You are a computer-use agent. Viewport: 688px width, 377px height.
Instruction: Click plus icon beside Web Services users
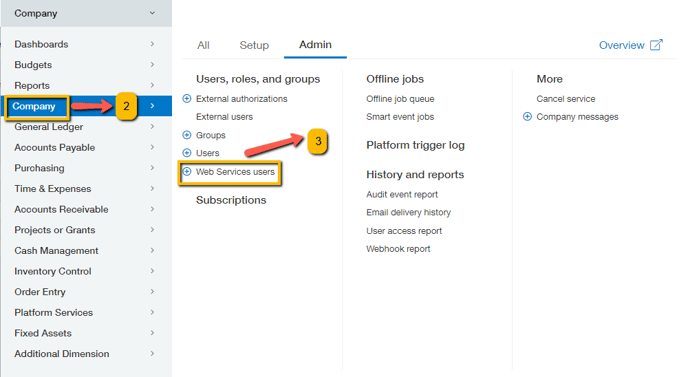187,171
